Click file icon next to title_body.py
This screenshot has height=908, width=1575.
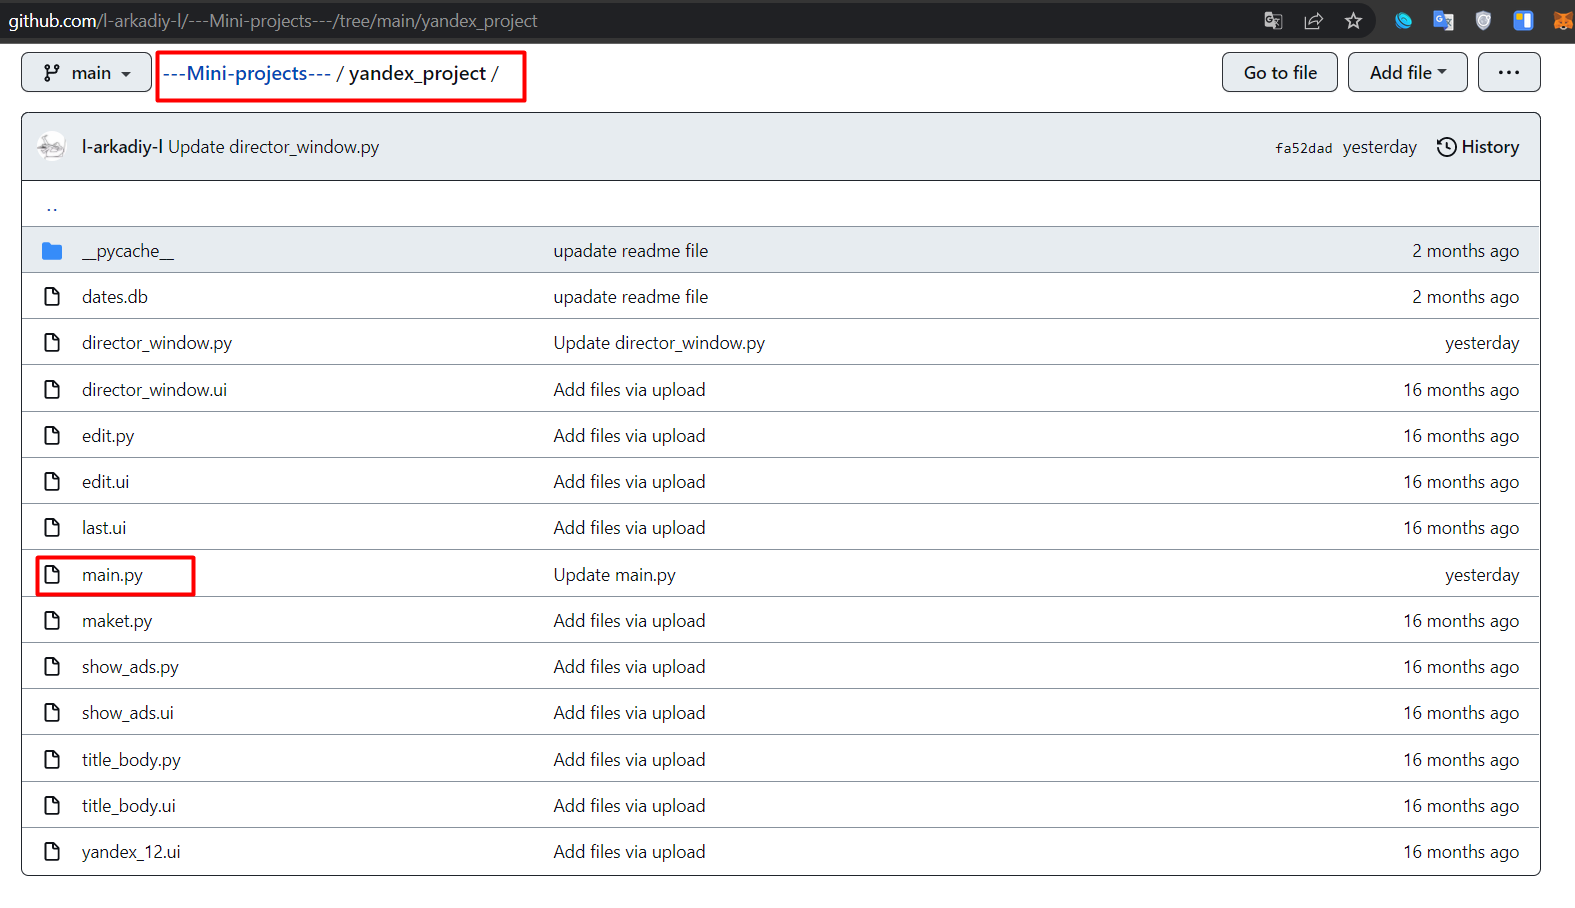click(52, 760)
